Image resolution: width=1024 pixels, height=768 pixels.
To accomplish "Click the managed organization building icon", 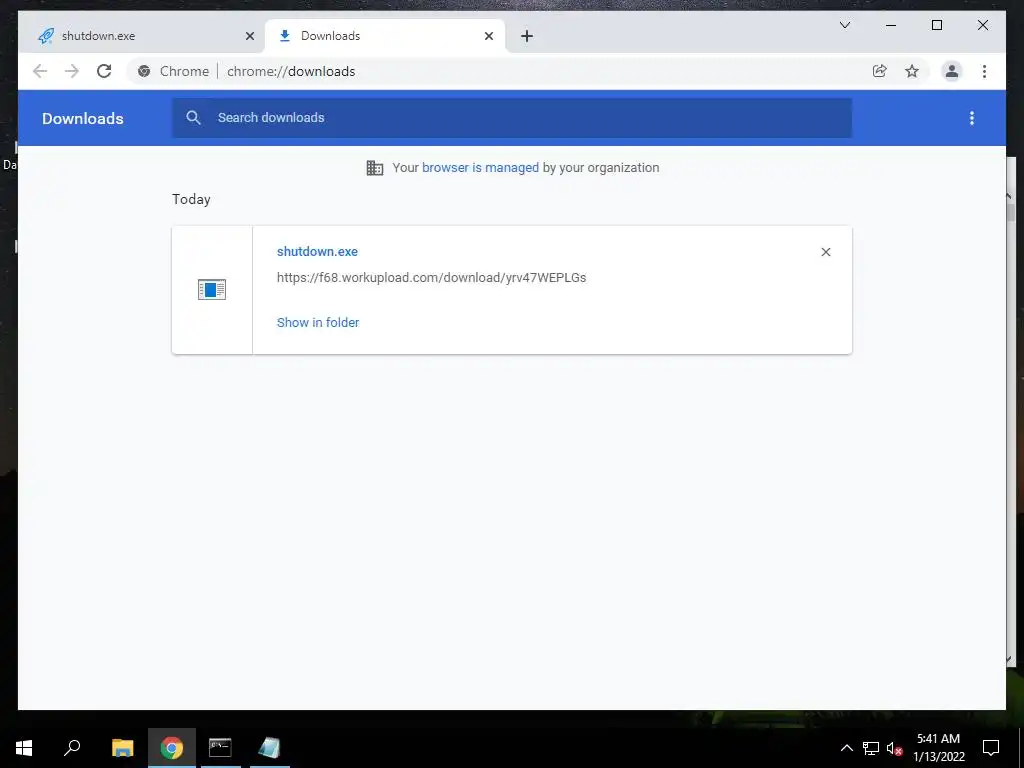I will coord(375,168).
